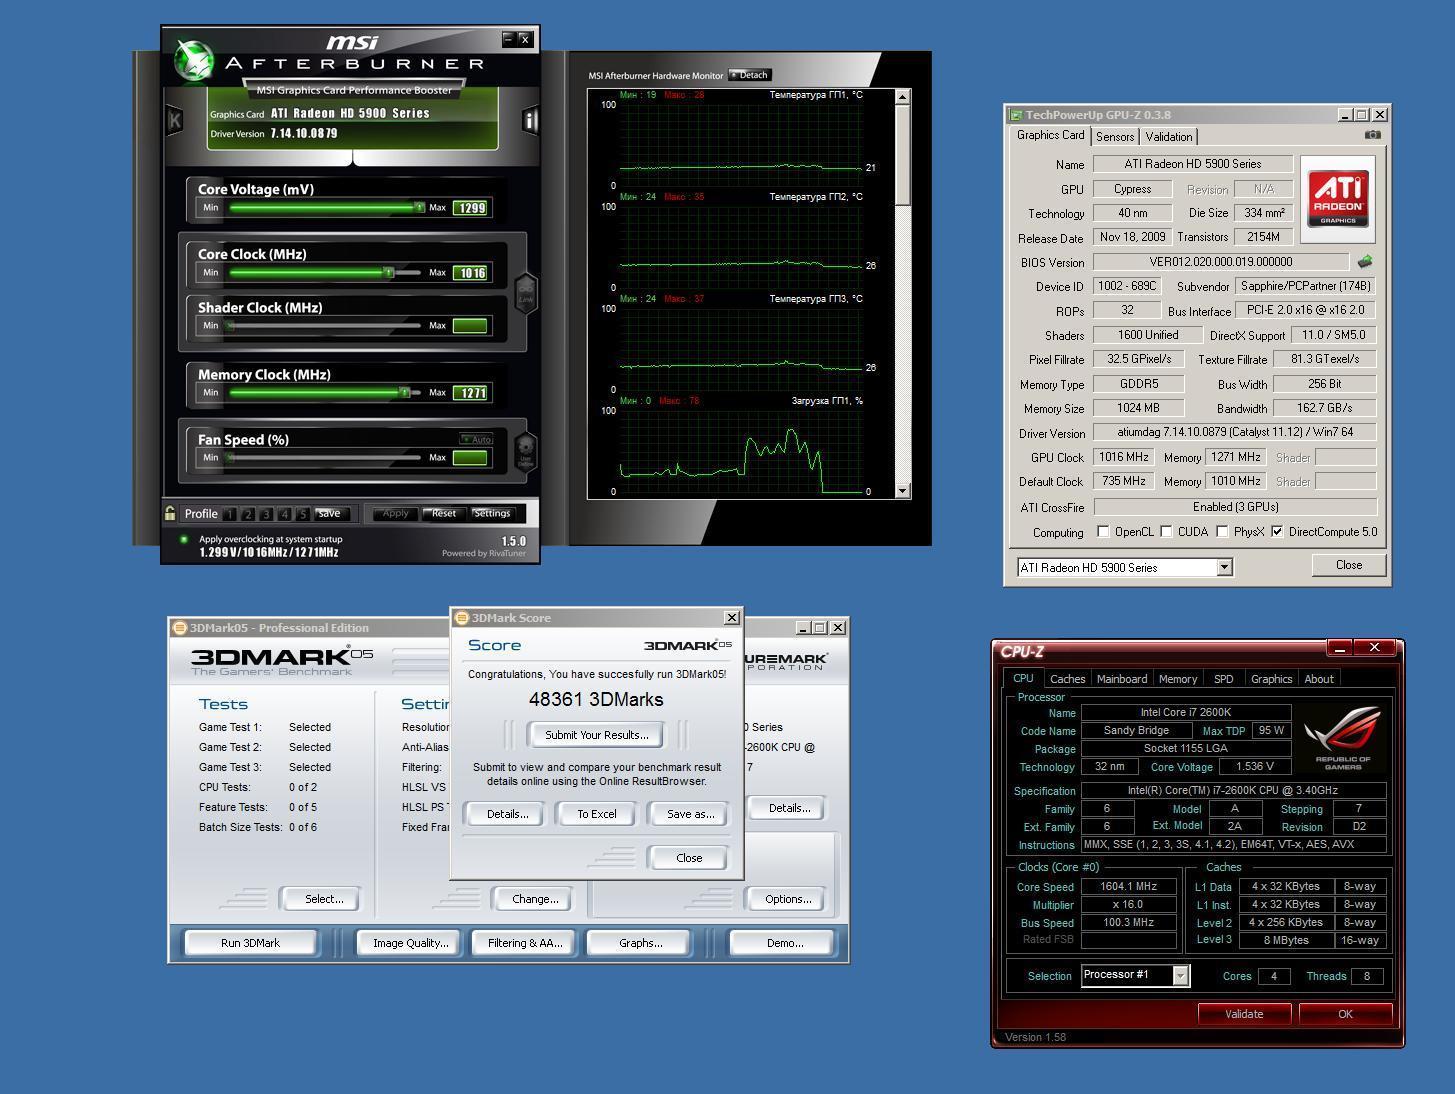The width and height of the screenshot is (1455, 1094).
Task: Click the ATI Radeon logo in GPU-Z
Action: [1338, 199]
